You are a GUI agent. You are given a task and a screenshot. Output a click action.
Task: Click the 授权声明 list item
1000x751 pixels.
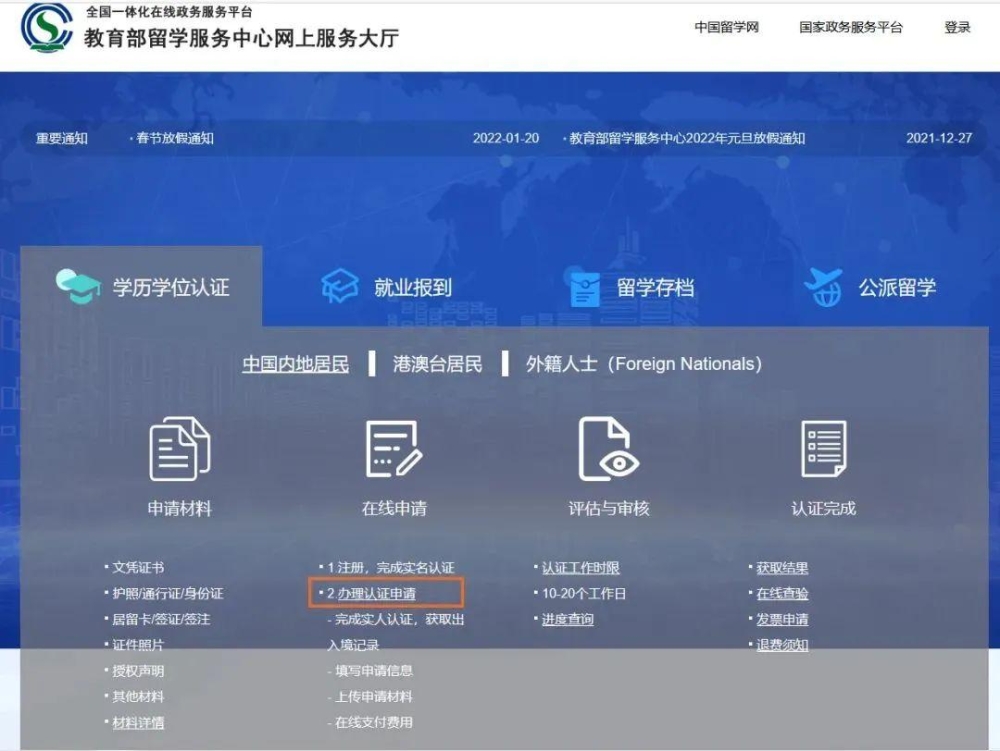pyautogui.click(x=138, y=671)
